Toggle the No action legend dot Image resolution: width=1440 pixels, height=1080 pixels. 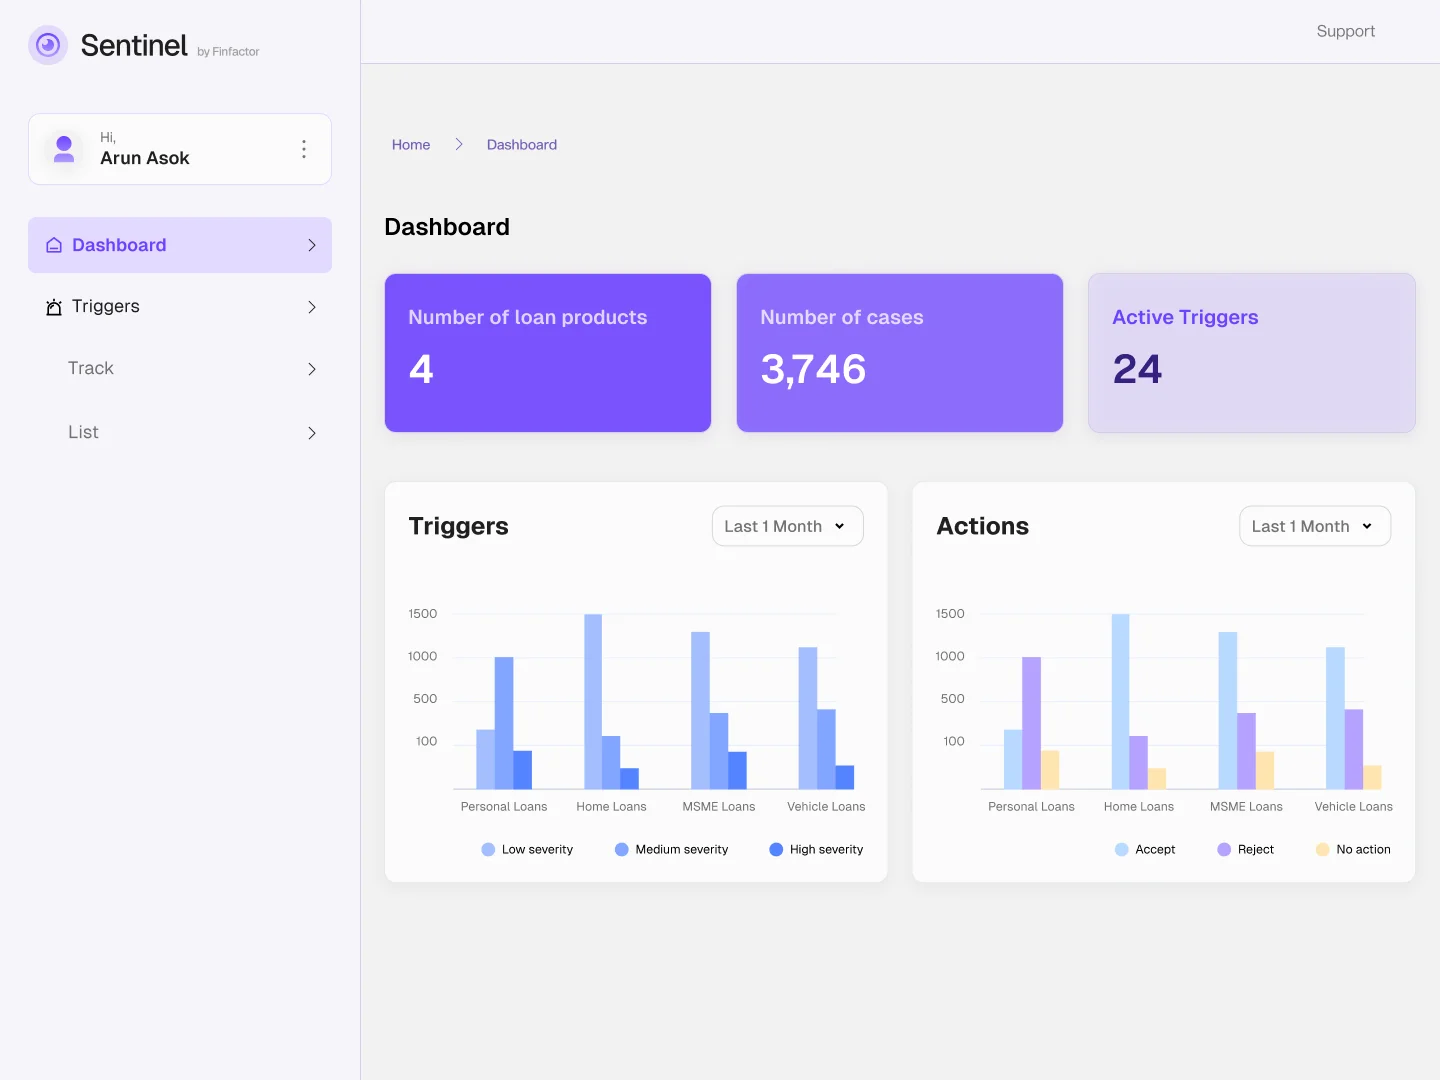coord(1322,849)
